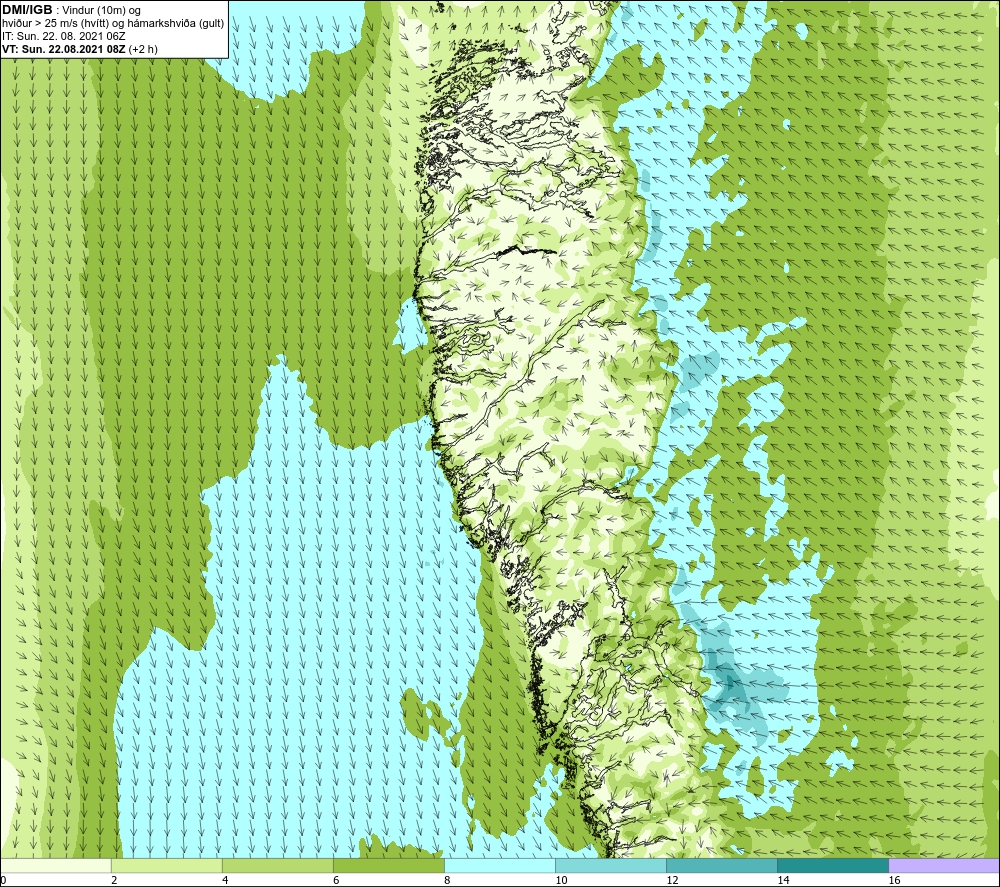Click the legend scale label '4'
1000x887 pixels.
[224, 881]
